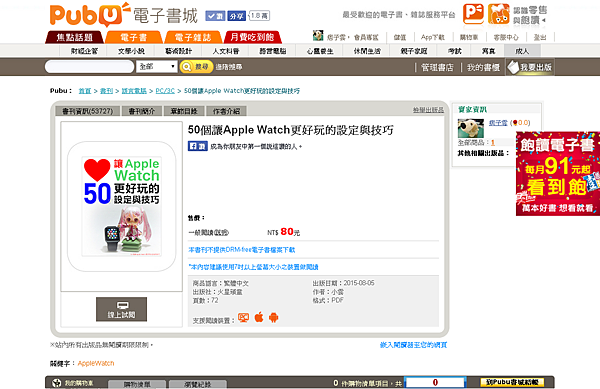Click the 到Pubu書城結帳 checkout button
The height and width of the screenshot is (389, 600).
(x=512, y=382)
